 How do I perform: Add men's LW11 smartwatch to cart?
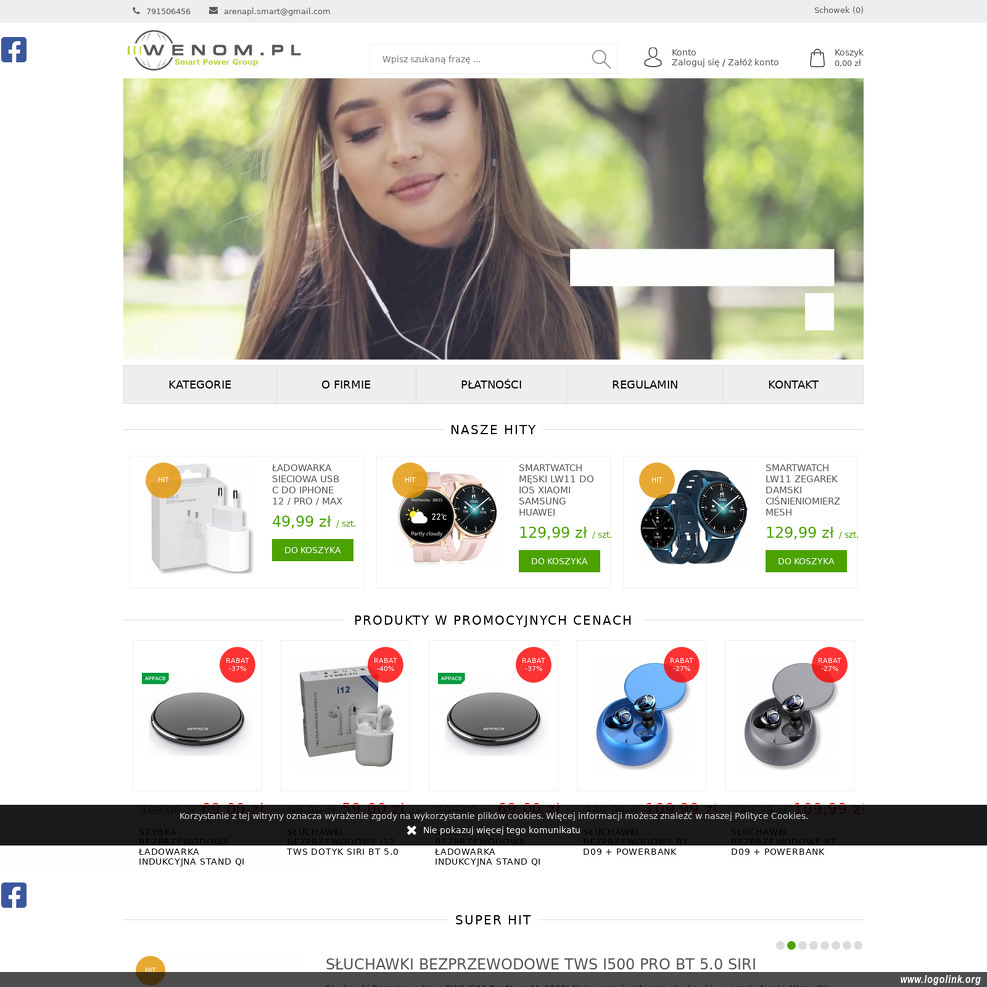coord(559,561)
